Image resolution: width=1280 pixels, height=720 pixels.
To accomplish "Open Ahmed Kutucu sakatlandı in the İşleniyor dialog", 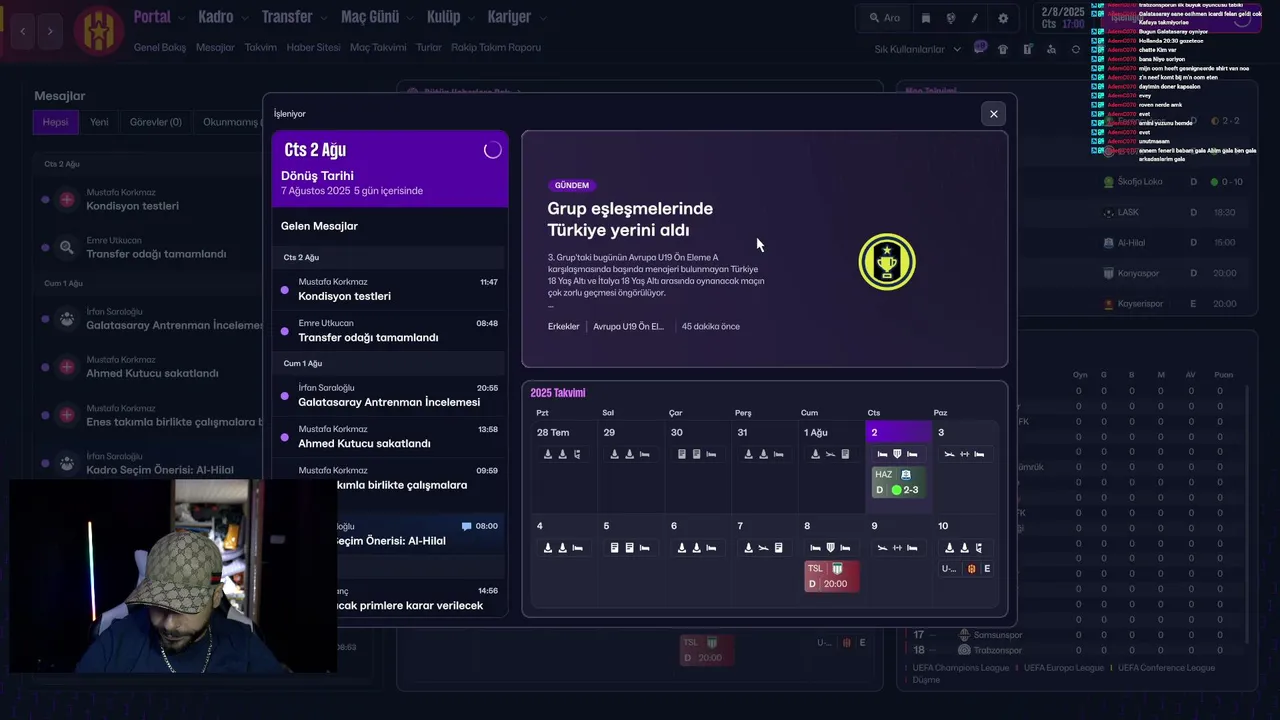I will coord(390,437).
